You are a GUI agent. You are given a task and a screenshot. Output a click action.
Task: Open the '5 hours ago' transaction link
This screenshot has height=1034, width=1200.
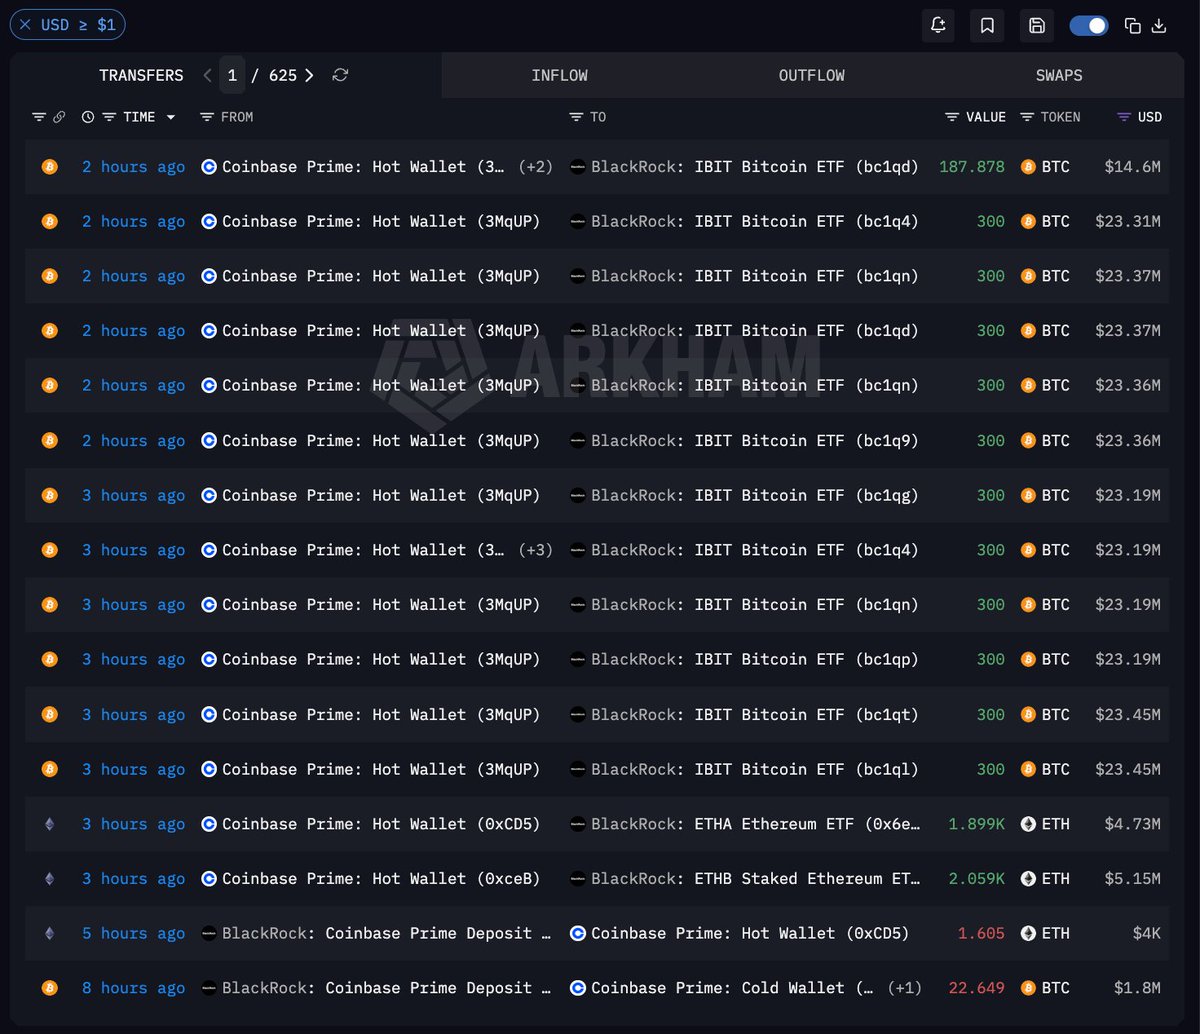click(x=133, y=933)
